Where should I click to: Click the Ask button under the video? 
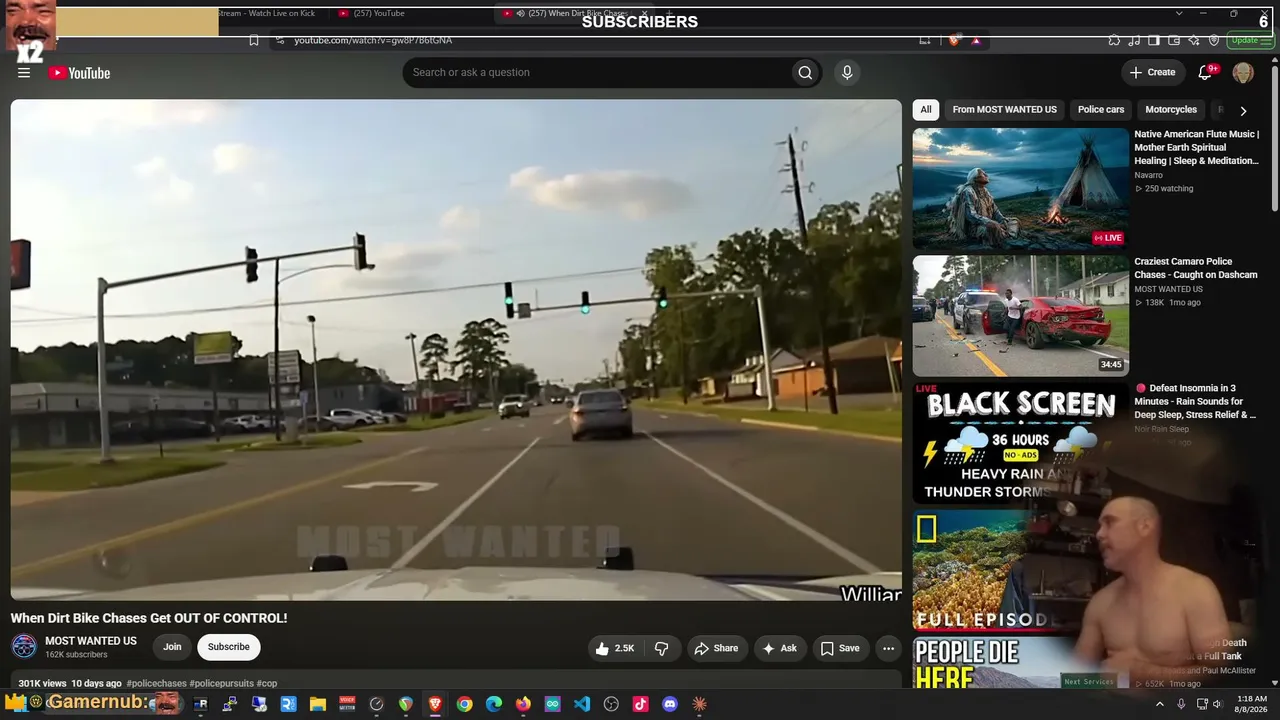click(780, 648)
